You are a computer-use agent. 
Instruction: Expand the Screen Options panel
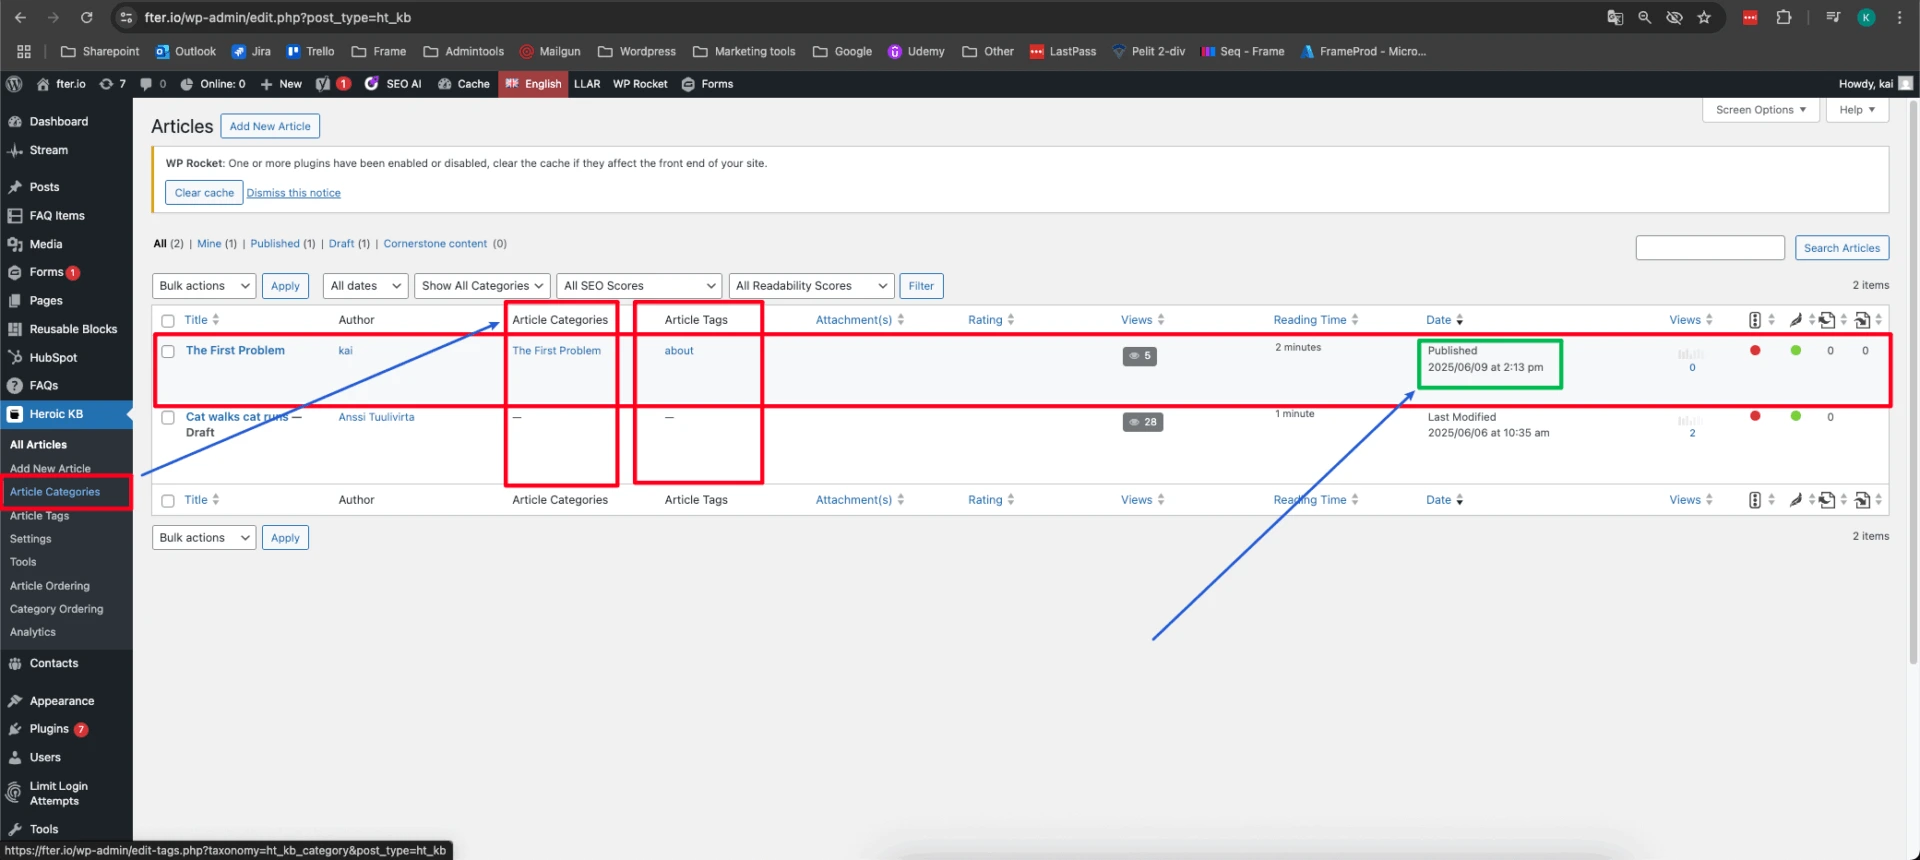1760,110
